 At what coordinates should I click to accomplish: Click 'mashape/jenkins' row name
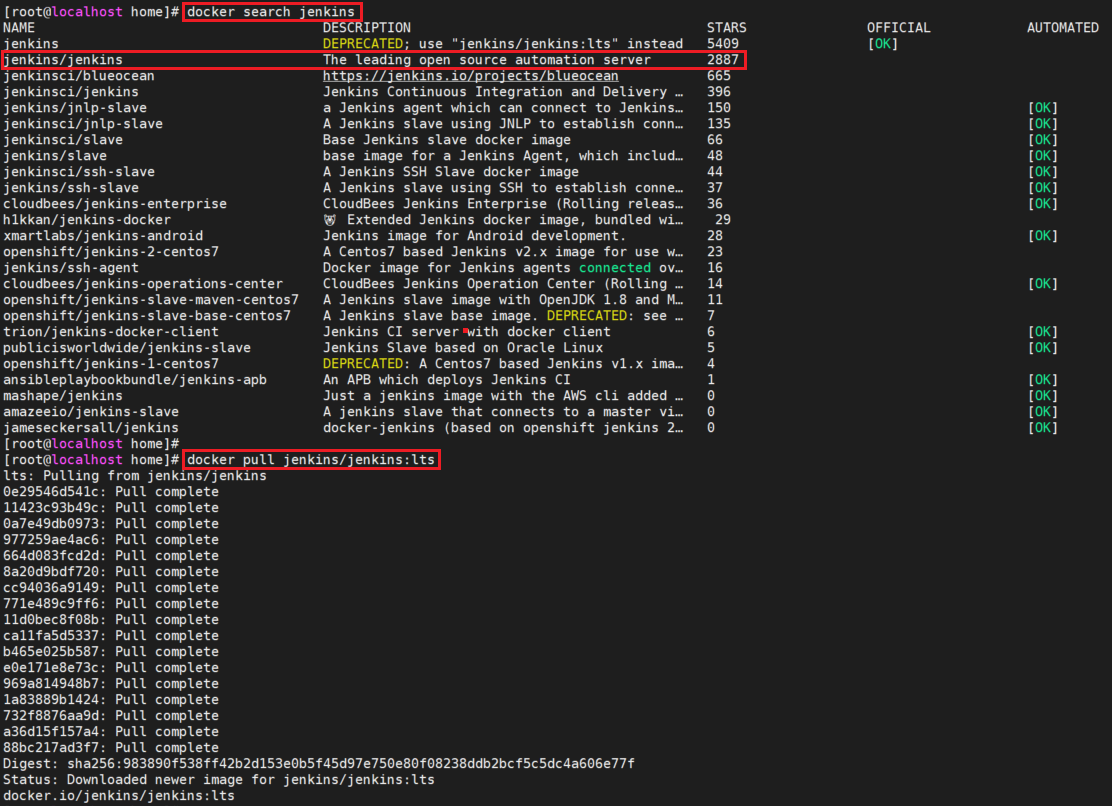63,396
